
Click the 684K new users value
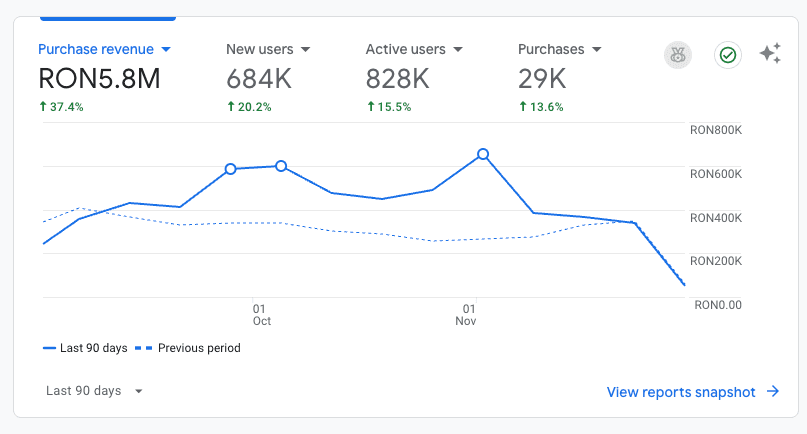259,79
